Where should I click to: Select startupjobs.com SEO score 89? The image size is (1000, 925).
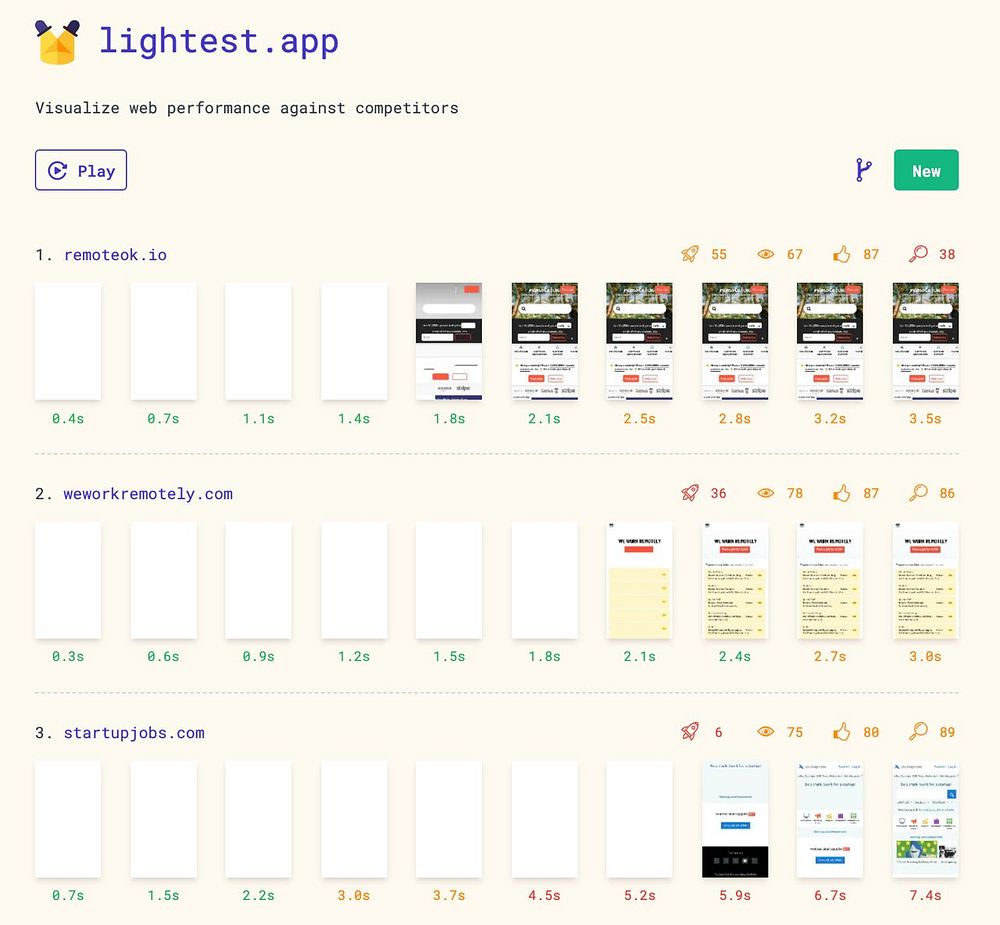[947, 732]
